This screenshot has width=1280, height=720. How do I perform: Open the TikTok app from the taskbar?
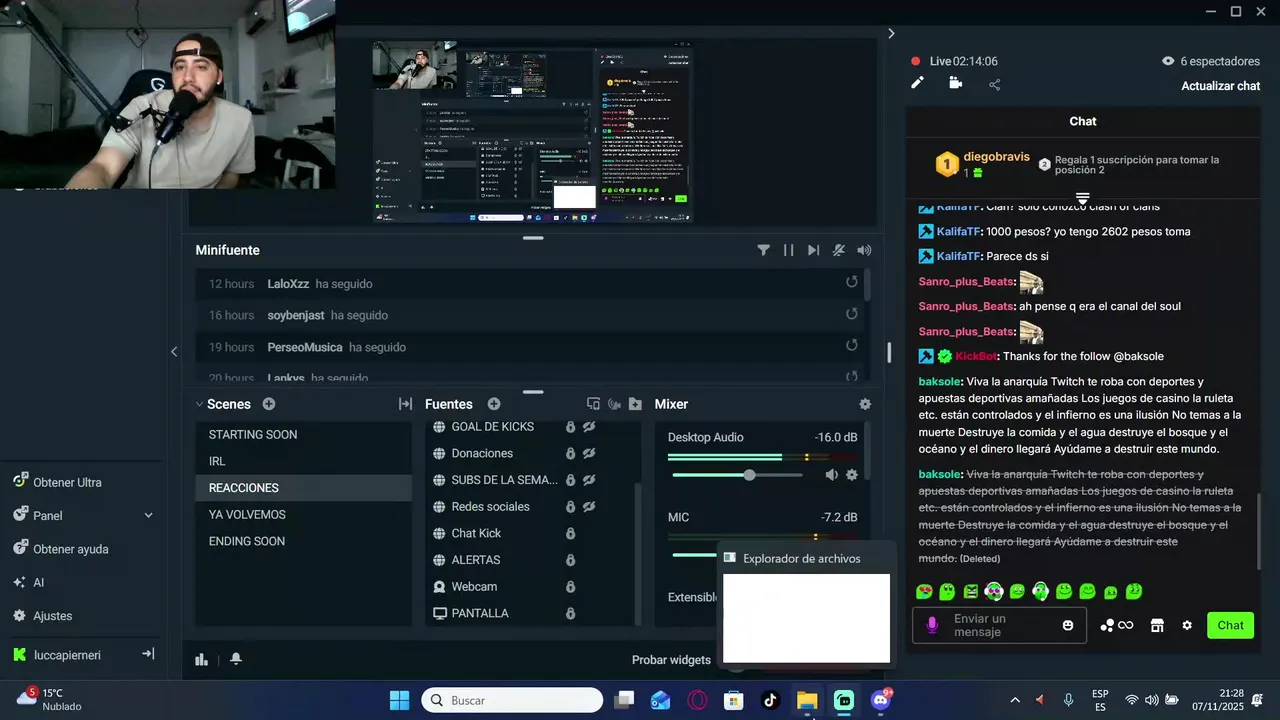tap(770, 700)
